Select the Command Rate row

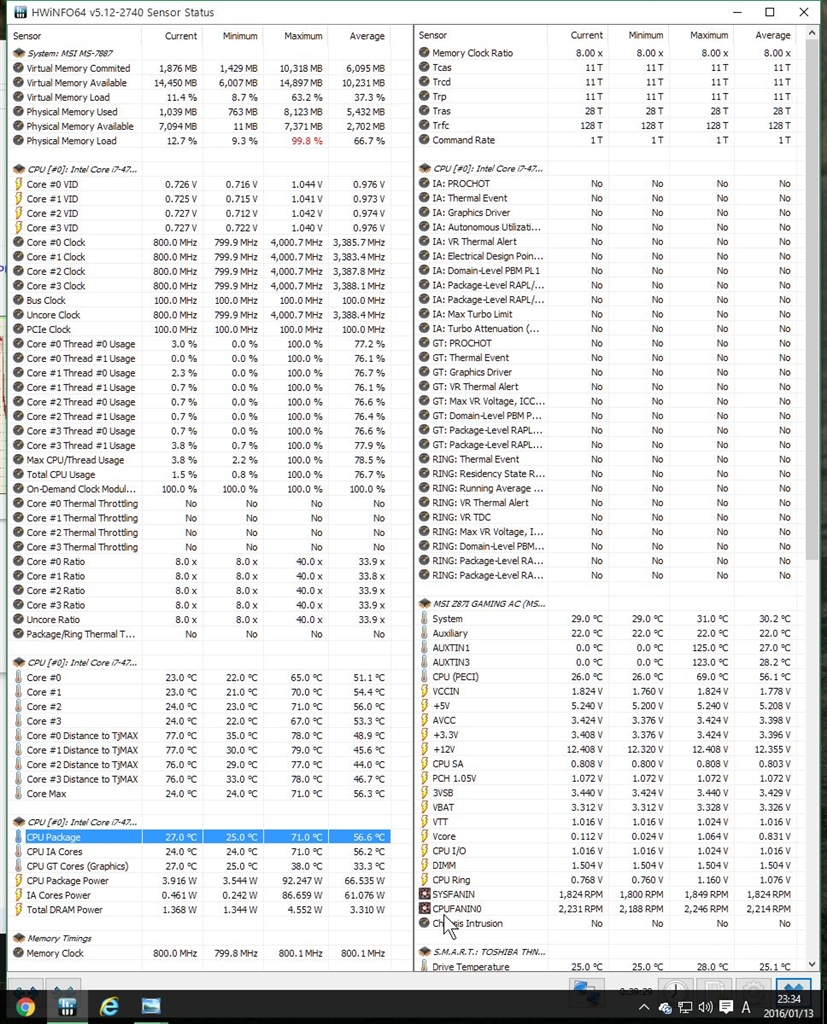[x=606, y=140]
